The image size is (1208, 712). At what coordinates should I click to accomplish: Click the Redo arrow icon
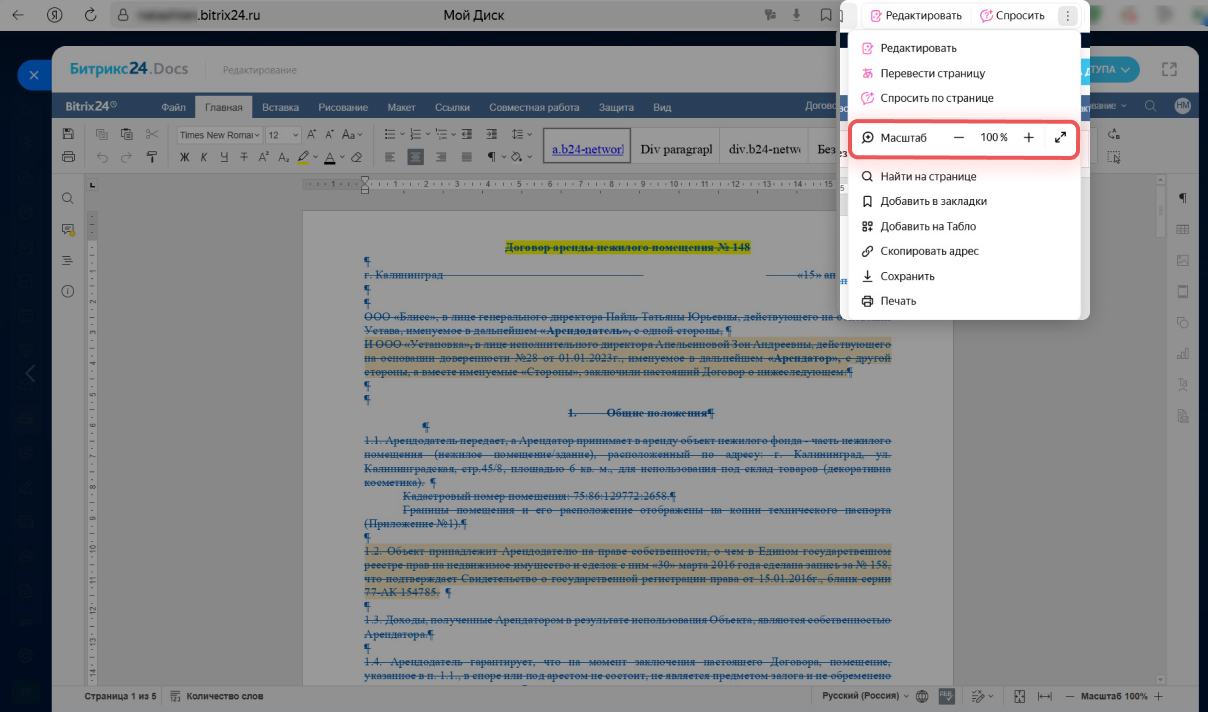tap(126, 157)
